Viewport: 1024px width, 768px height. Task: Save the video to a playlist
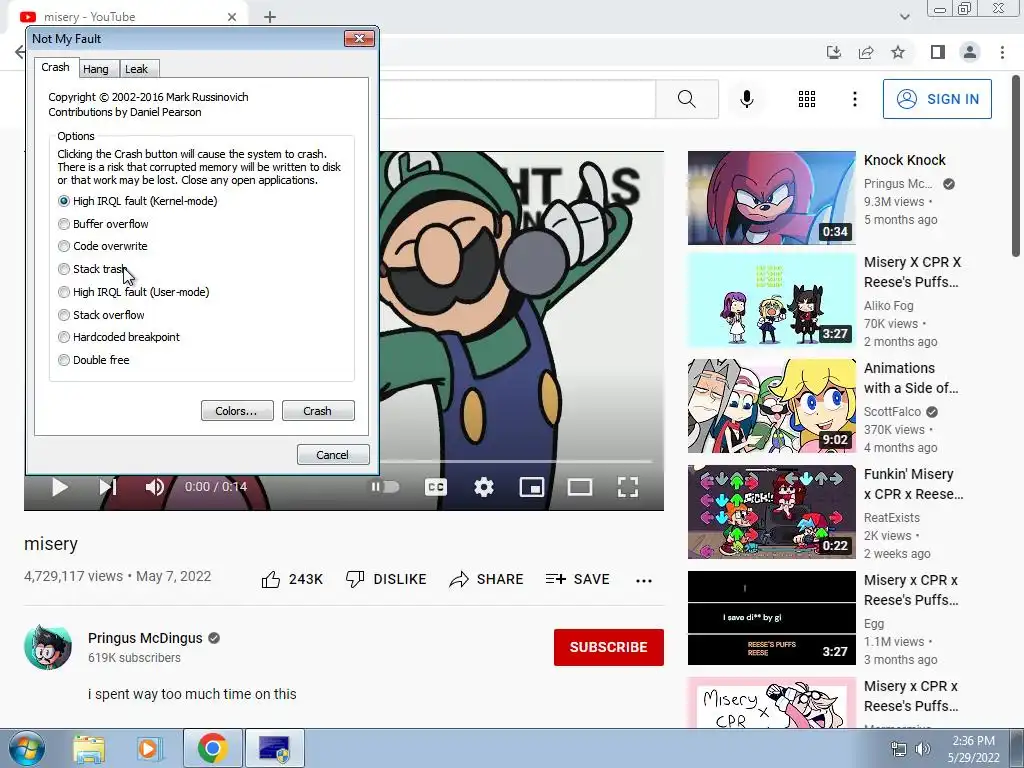[578, 579]
